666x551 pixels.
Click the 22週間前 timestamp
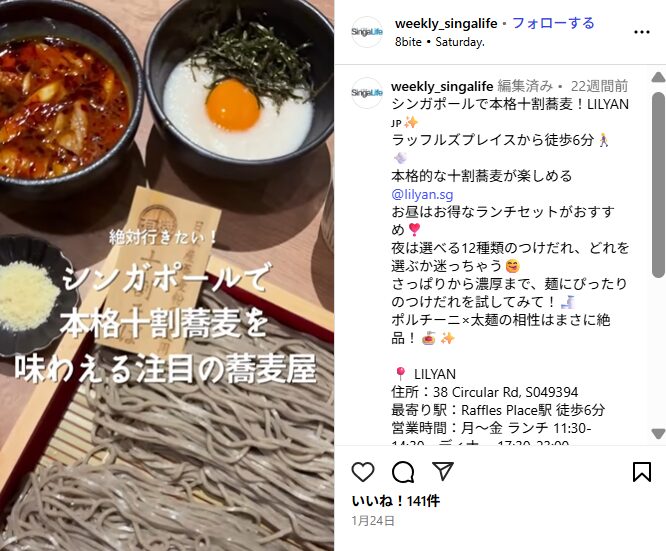click(x=599, y=86)
